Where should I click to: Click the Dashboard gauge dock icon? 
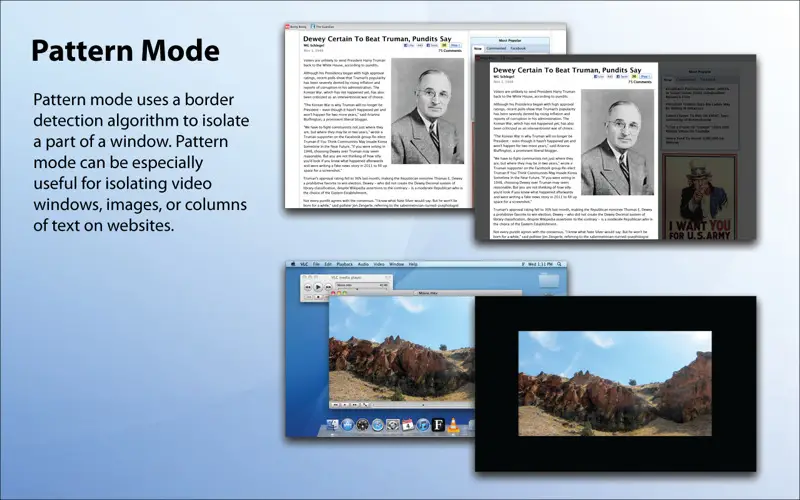point(362,425)
